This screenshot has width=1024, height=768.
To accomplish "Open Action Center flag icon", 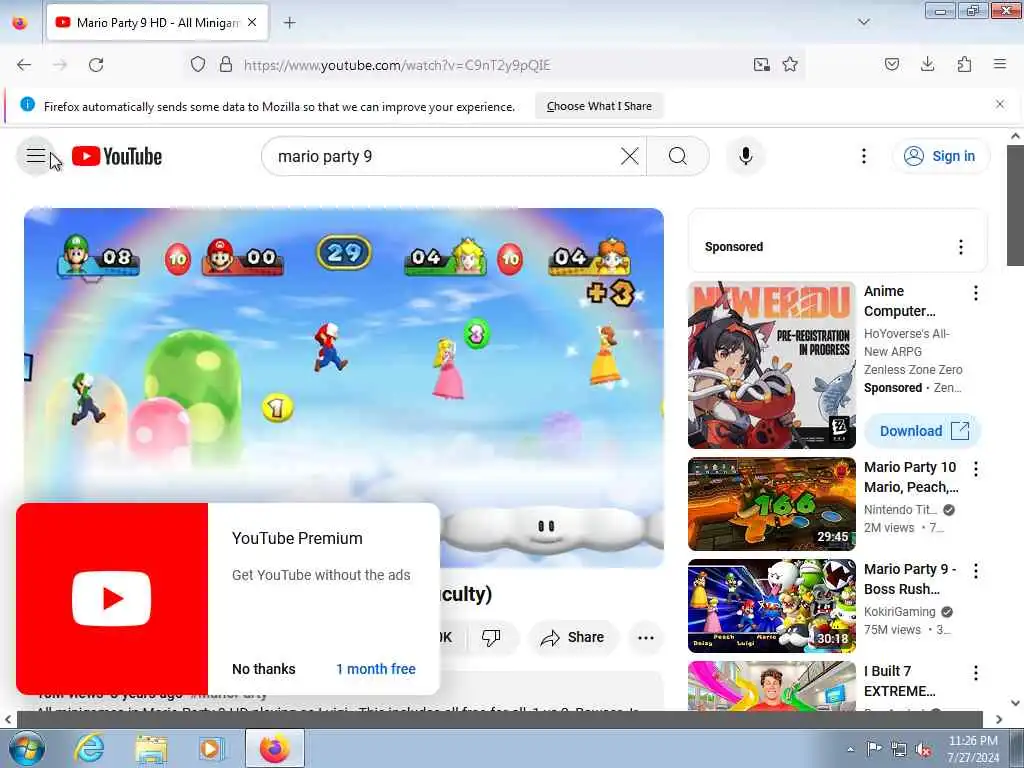I will click(x=874, y=748).
